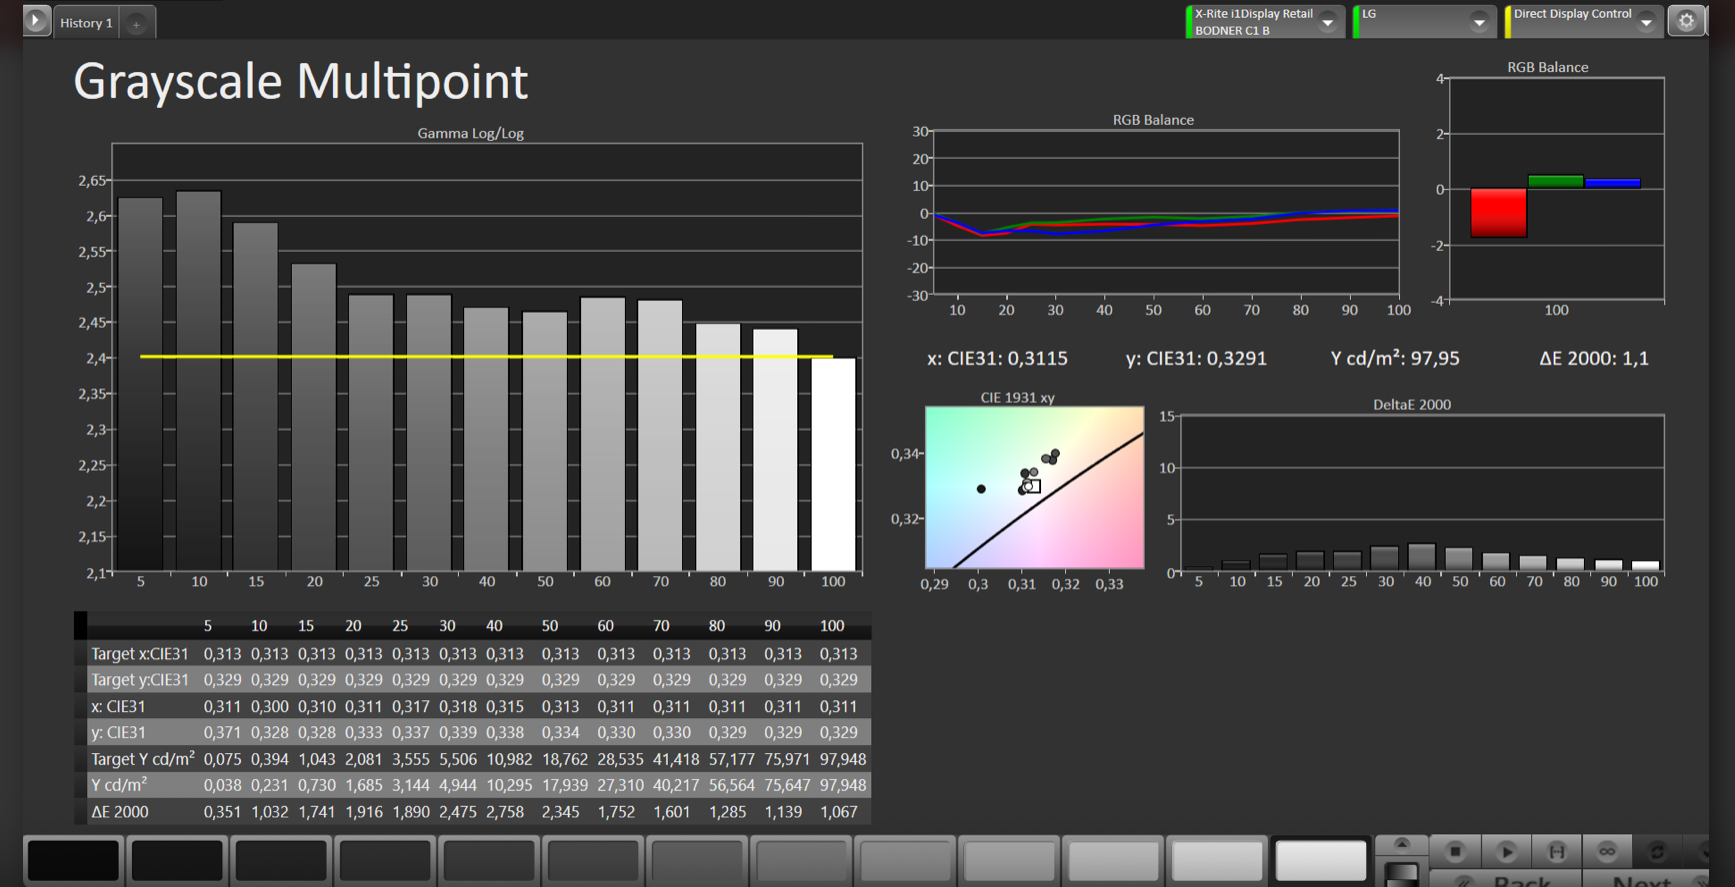Click the Play read-series icon
Viewport: 1735px width, 887px height.
click(1506, 851)
